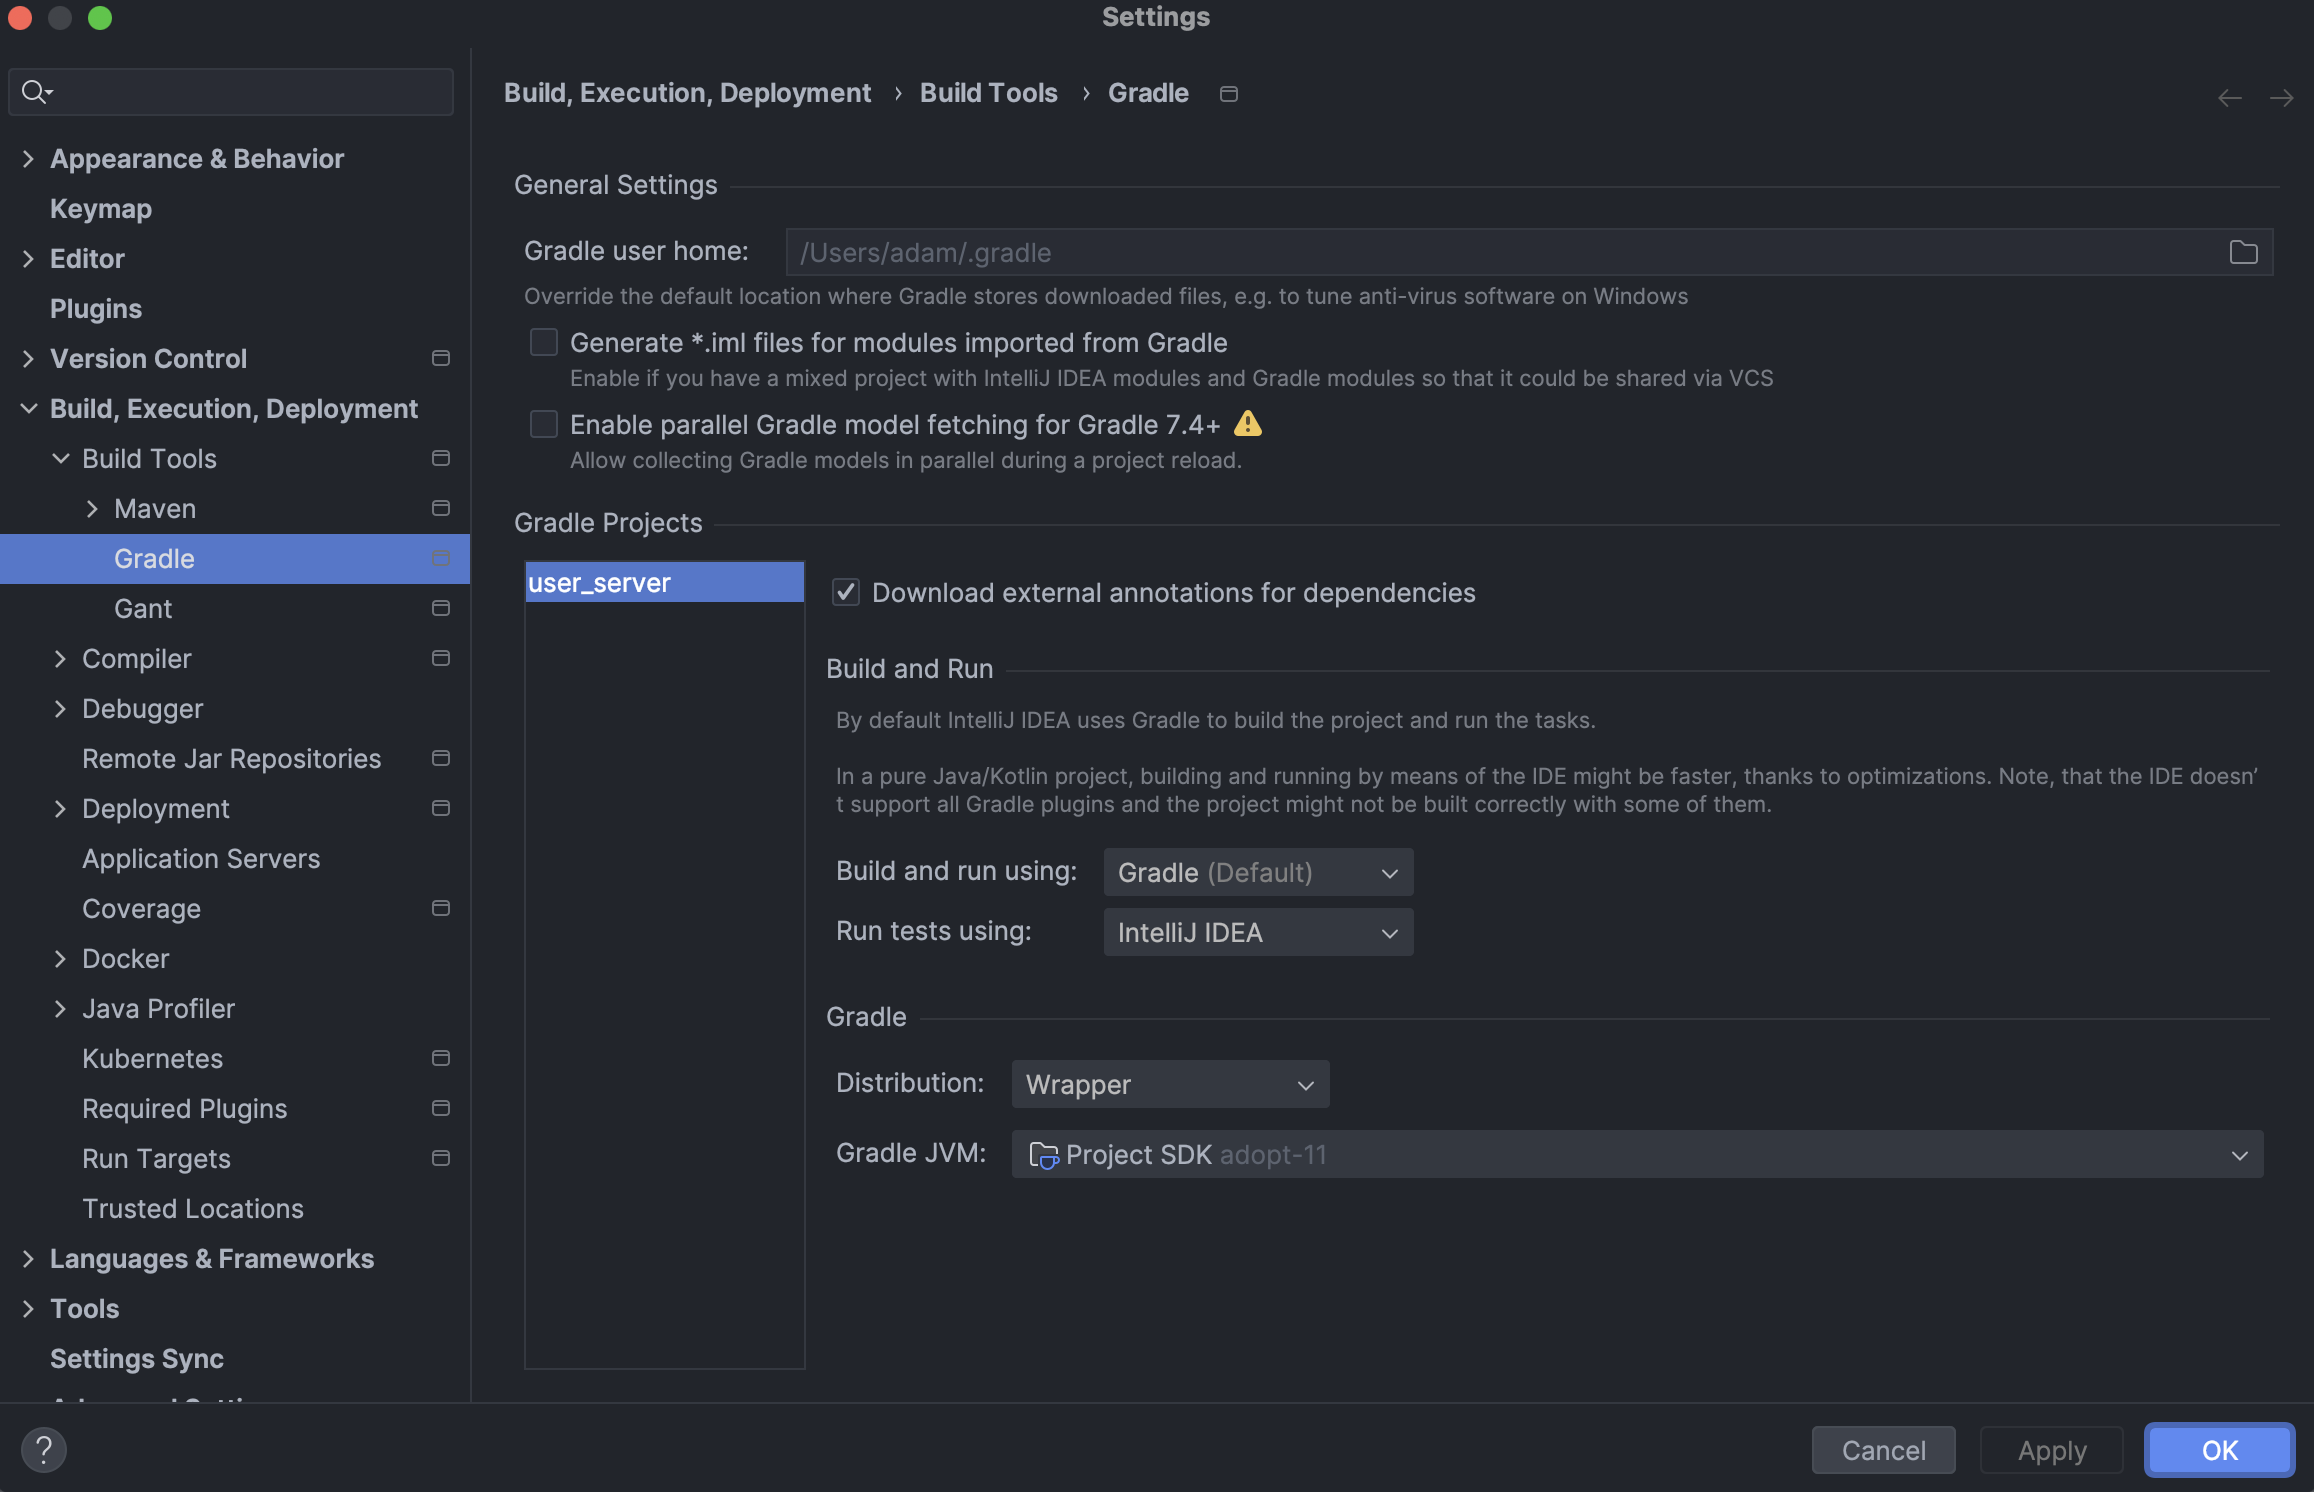Enable Generate *.iml files checkbox
The width and height of the screenshot is (2314, 1492).
[x=544, y=342]
